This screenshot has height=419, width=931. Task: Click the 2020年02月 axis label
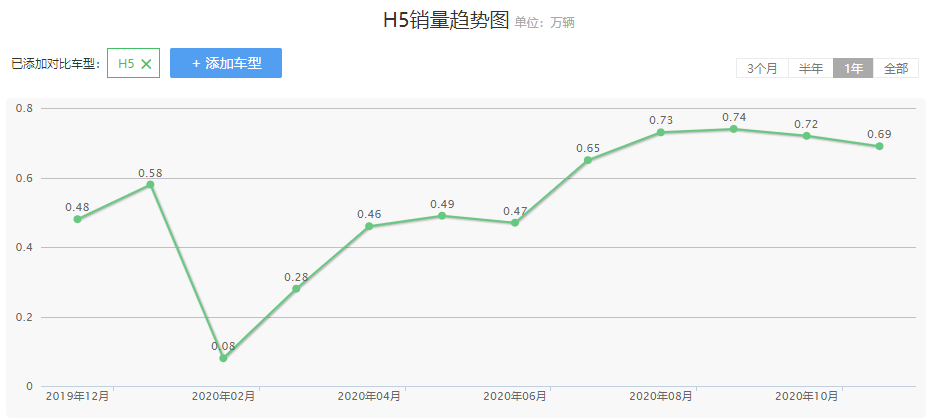(x=223, y=397)
